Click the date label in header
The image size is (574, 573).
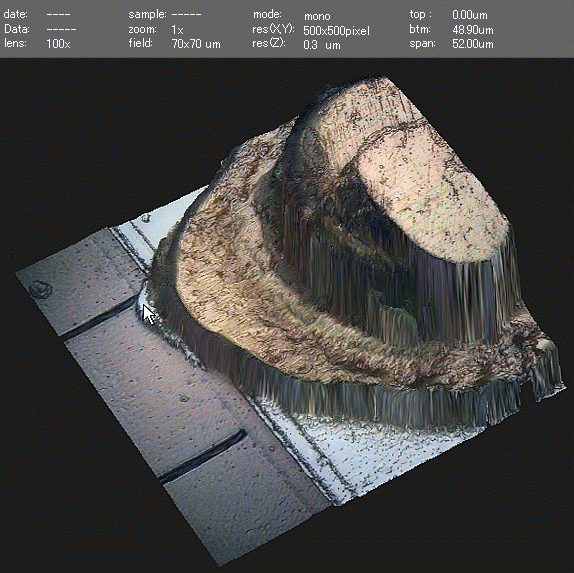coord(16,15)
